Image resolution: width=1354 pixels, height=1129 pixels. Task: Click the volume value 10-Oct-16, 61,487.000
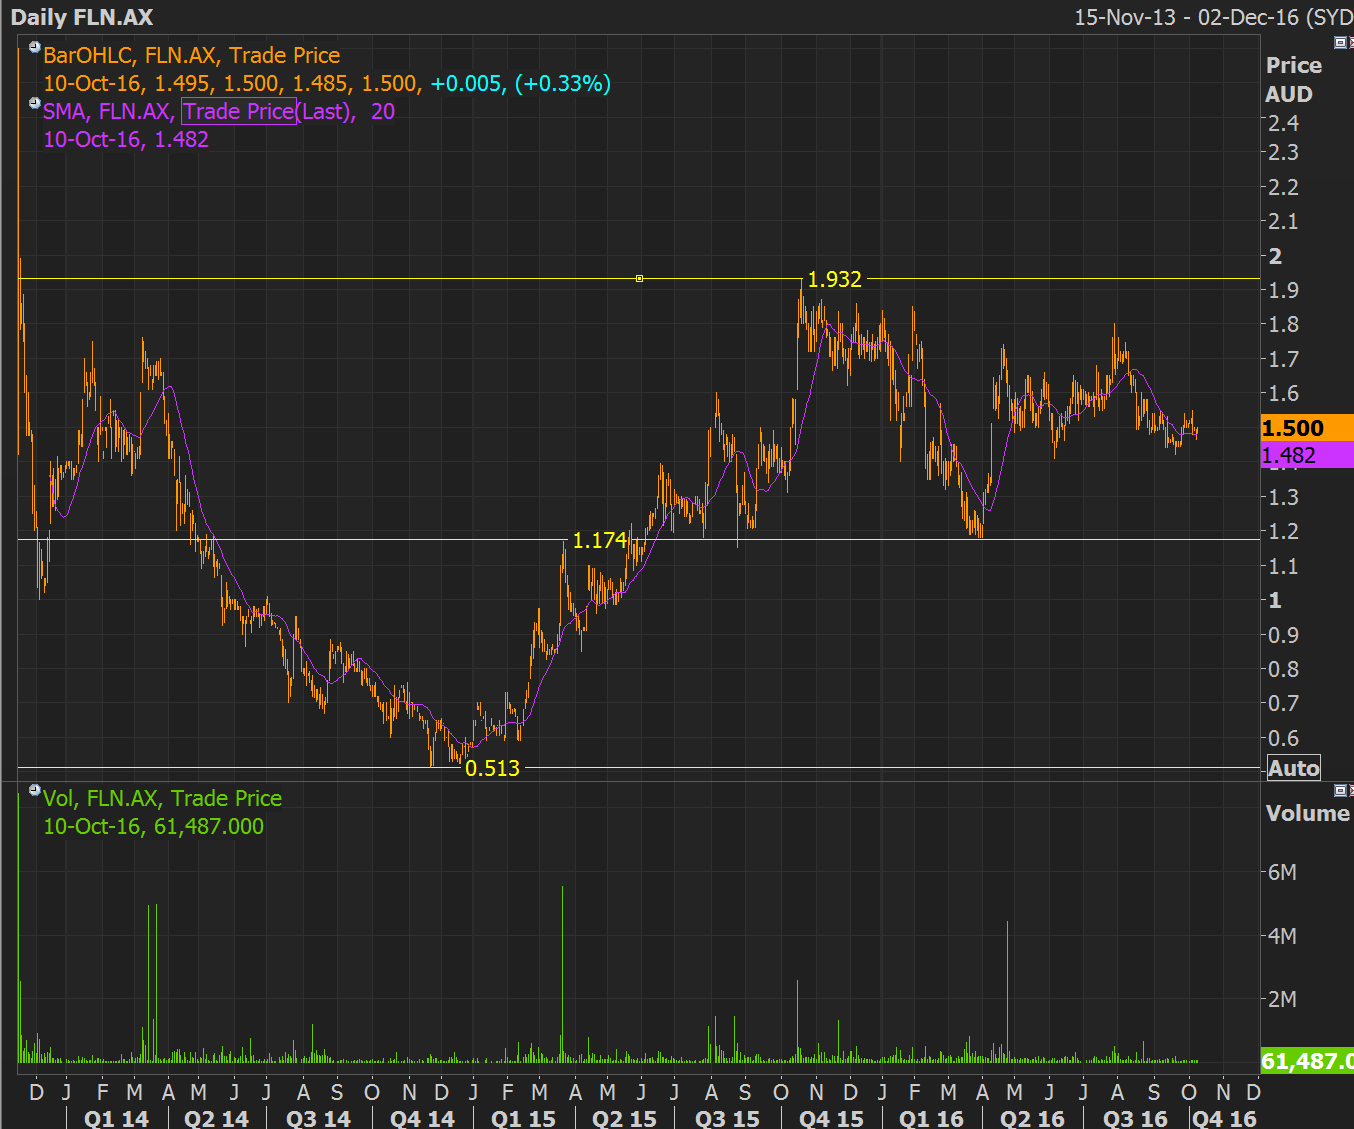154,826
